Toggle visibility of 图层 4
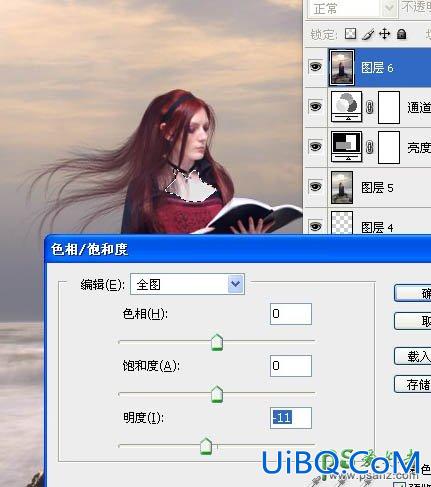Screen dimensions: 431x487 [x=315, y=226]
